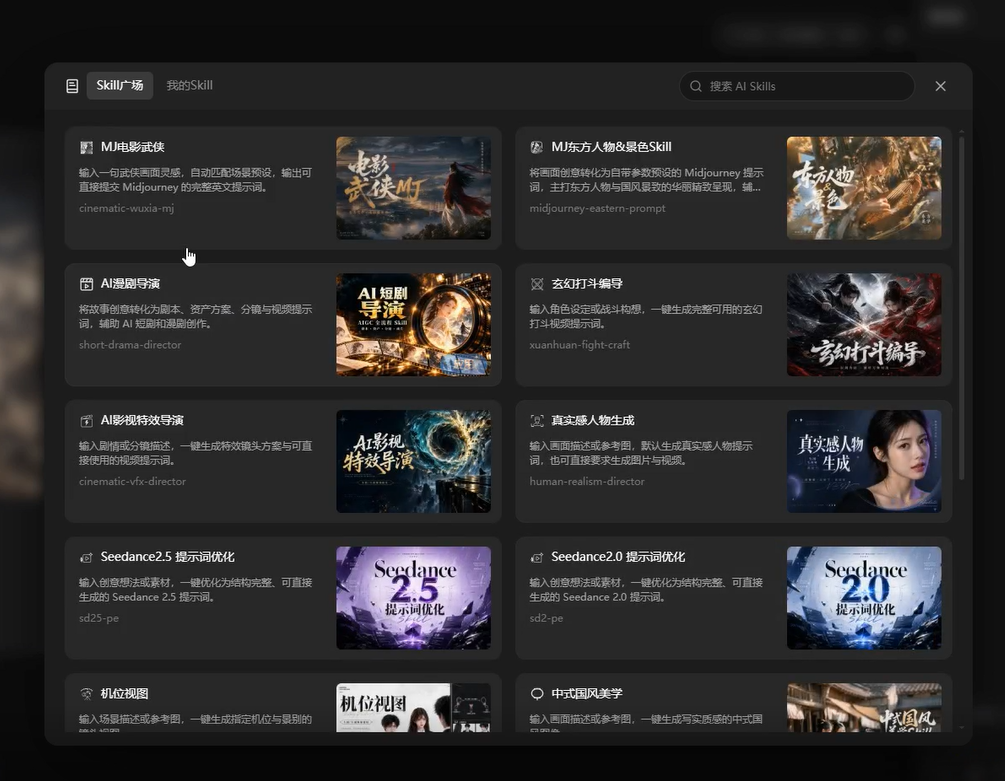Select the AI影视特效导演 cover thumbnail
Screen dimensions: 1005x781
point(413,461)
